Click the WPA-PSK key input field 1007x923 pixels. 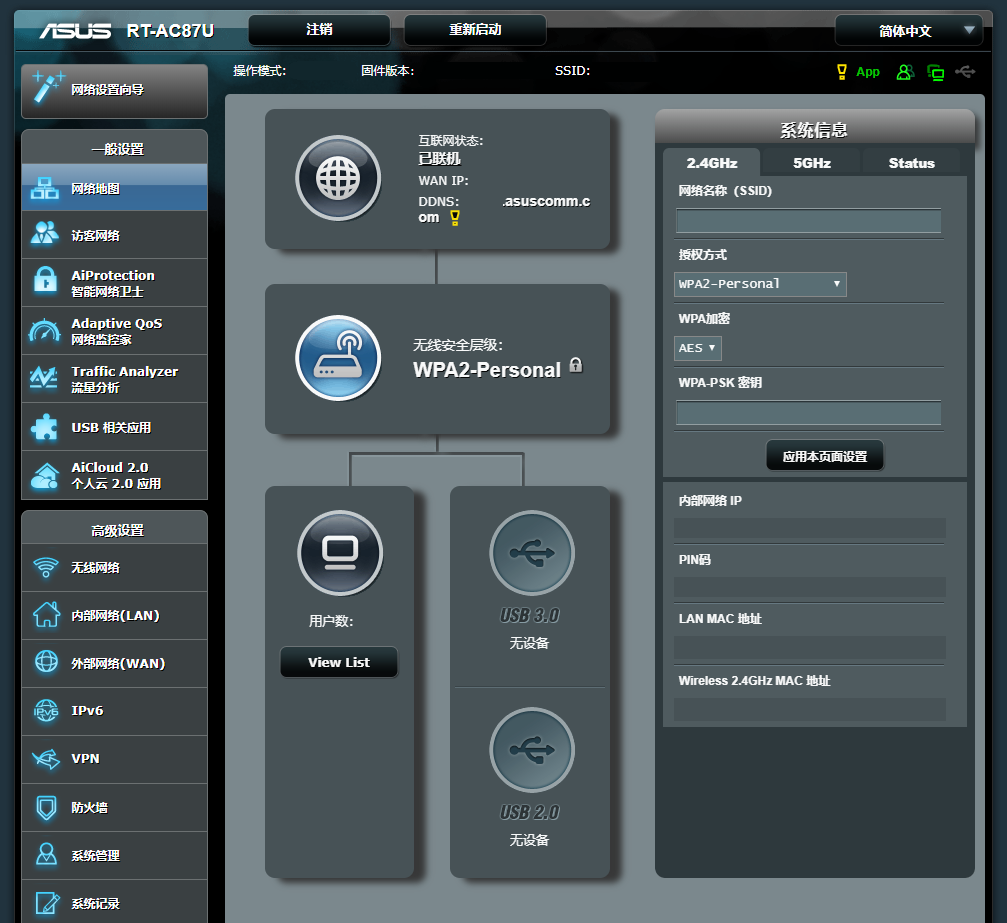point(808,413)
